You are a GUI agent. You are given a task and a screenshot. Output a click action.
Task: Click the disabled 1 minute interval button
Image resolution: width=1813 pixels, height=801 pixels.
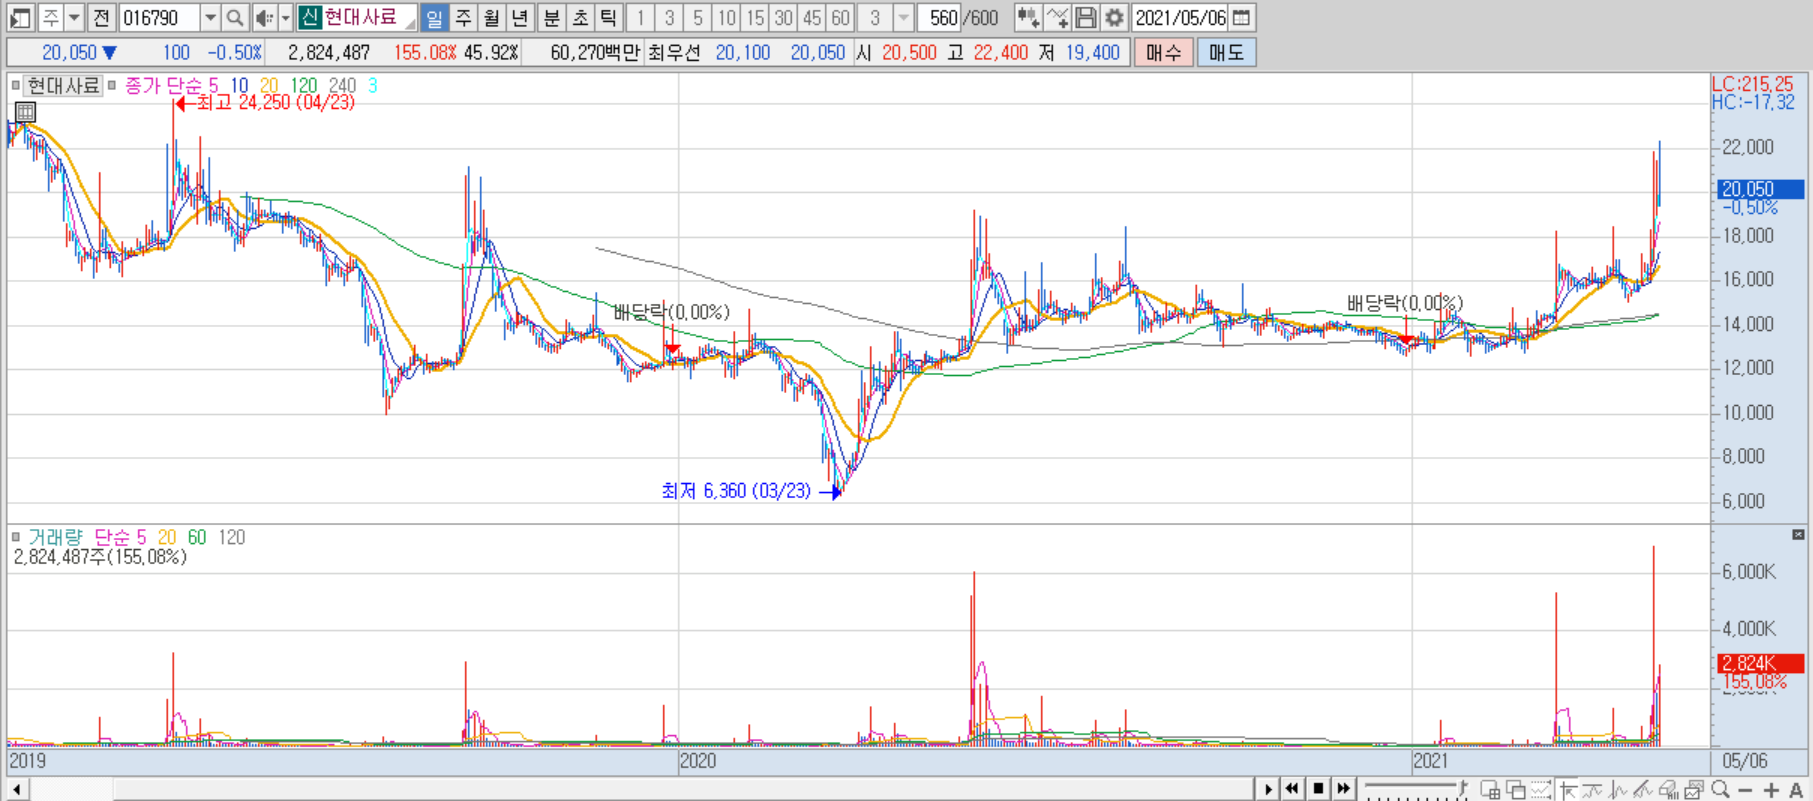tap(641, 18)
